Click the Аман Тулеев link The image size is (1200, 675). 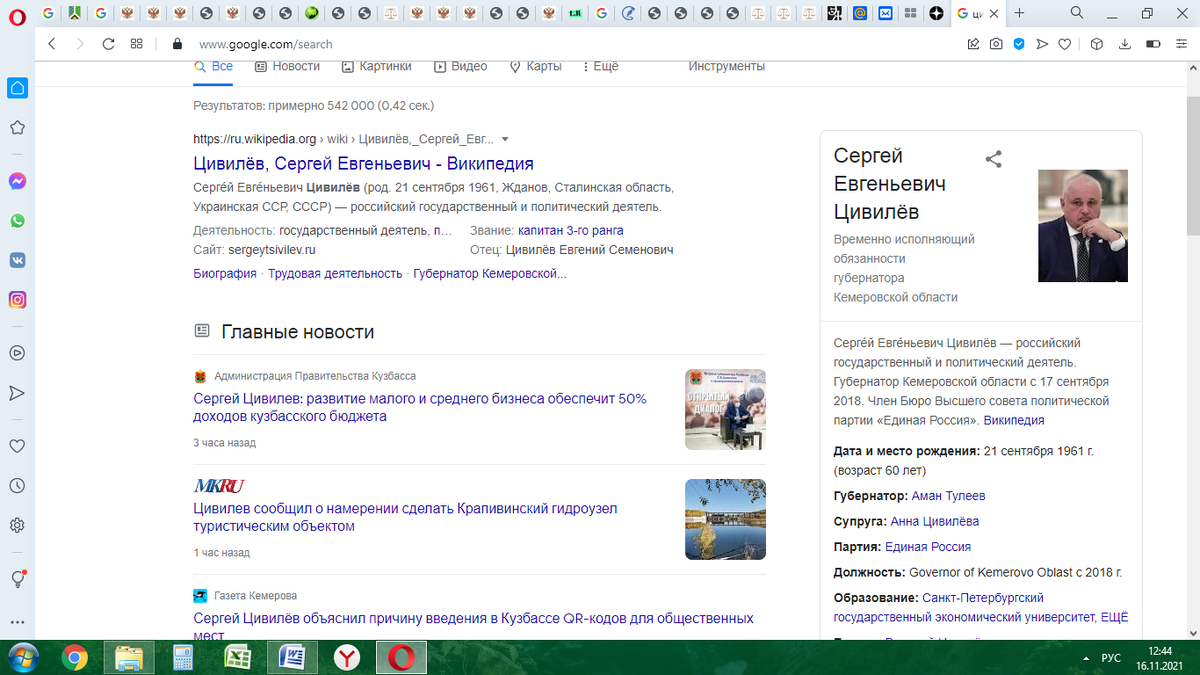[949, 496]
